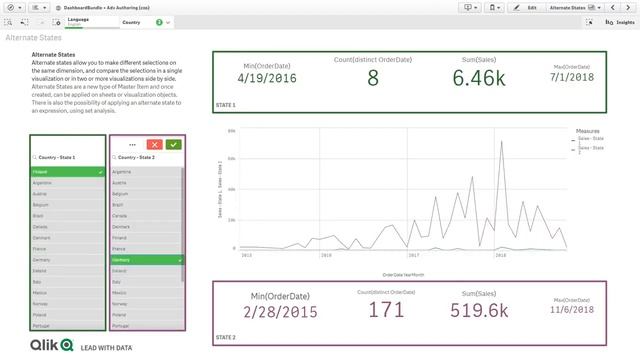Click State 2 Min(OrderDate) value 2/28/2015
Viewport: 640px width, 360px height.
280,312
